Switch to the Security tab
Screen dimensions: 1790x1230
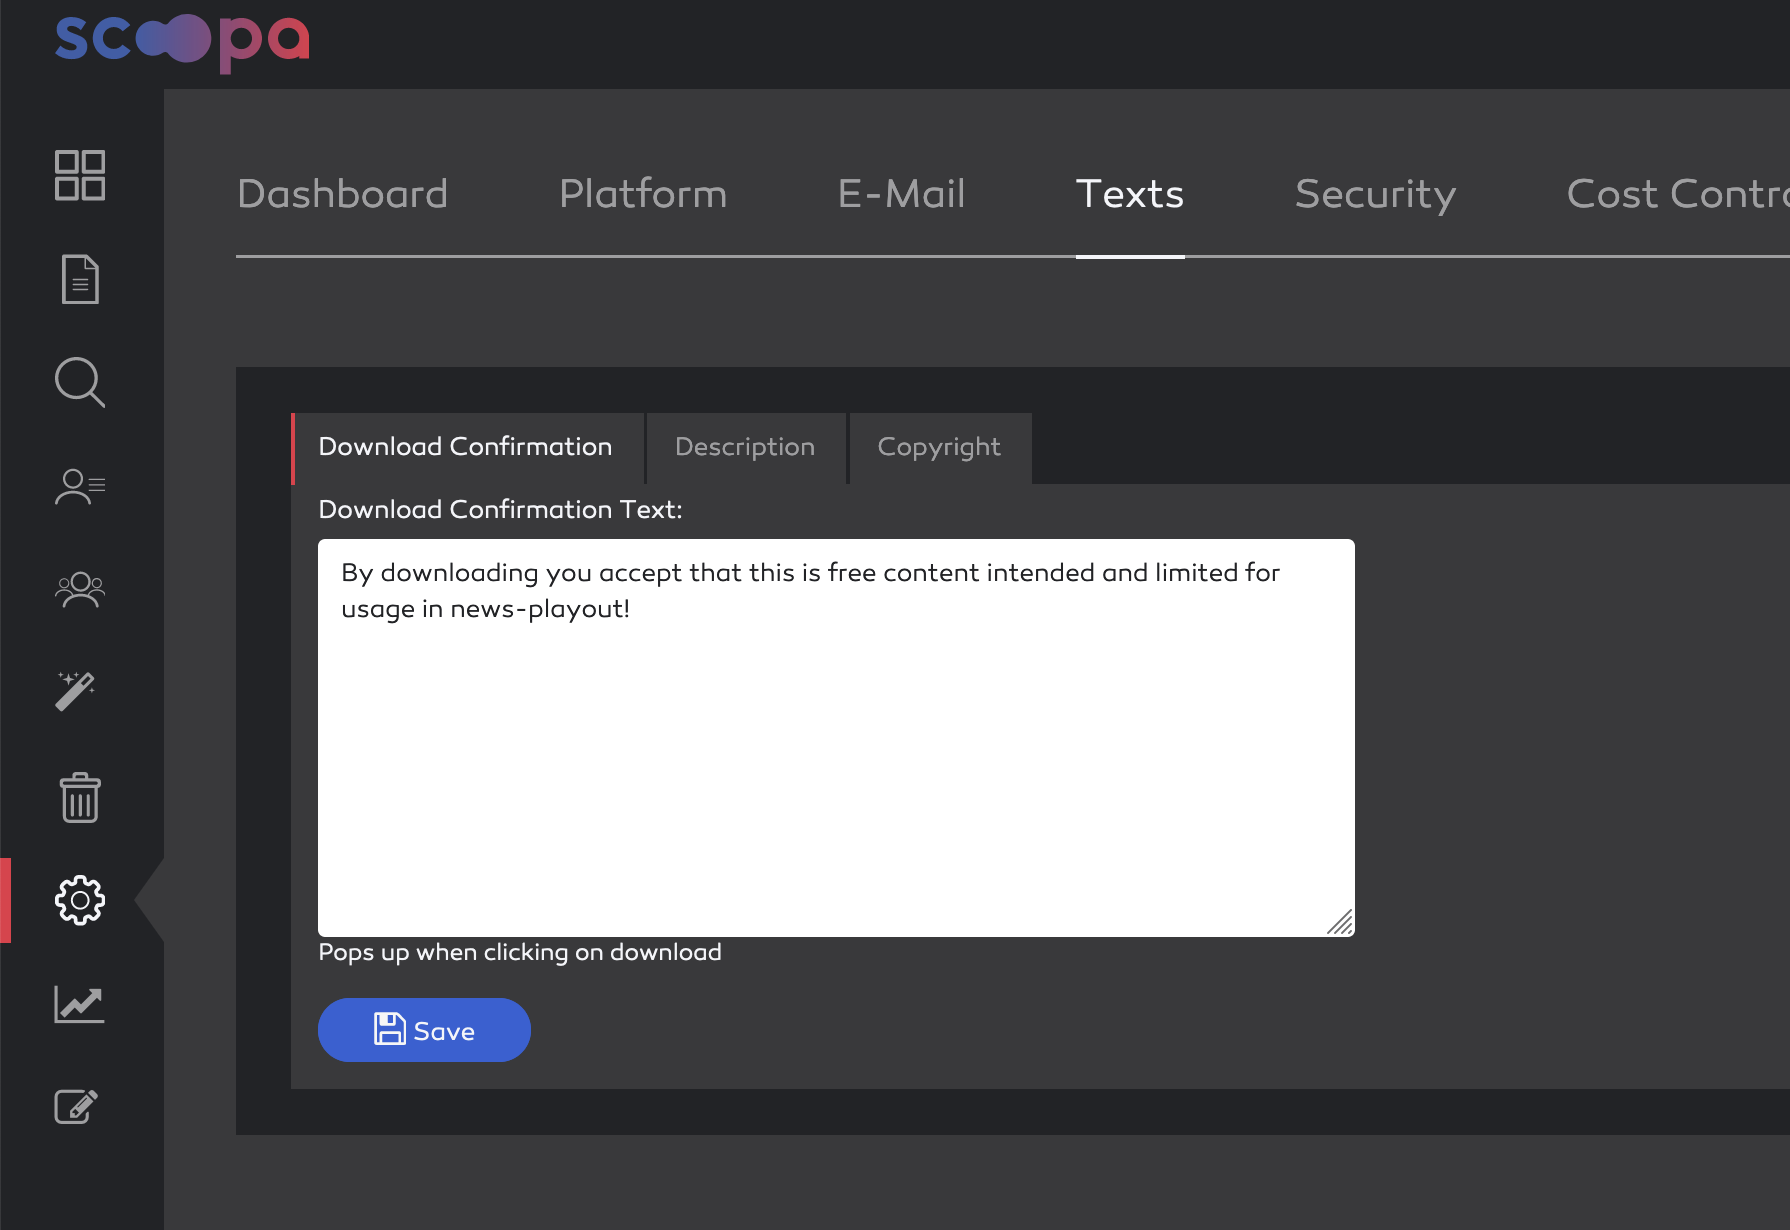coord(1375,194)
